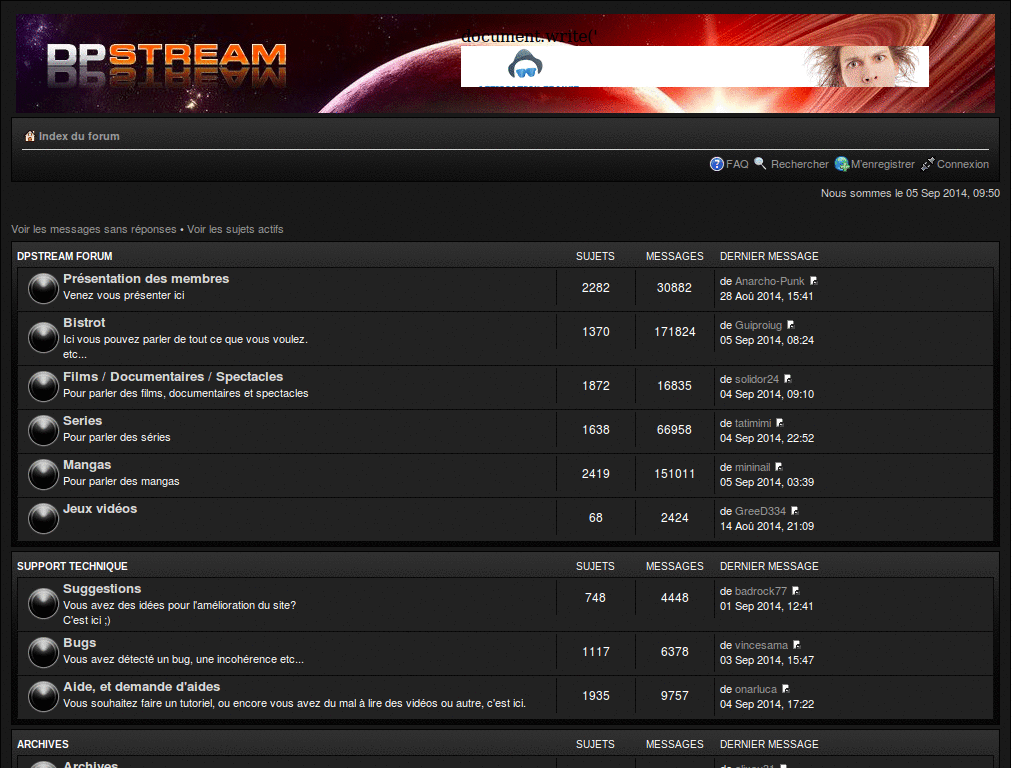This screenshot has height=768, width=1024.
Task: Jump to tatimimi's latest post icon
Action: [x=778, y=423]
